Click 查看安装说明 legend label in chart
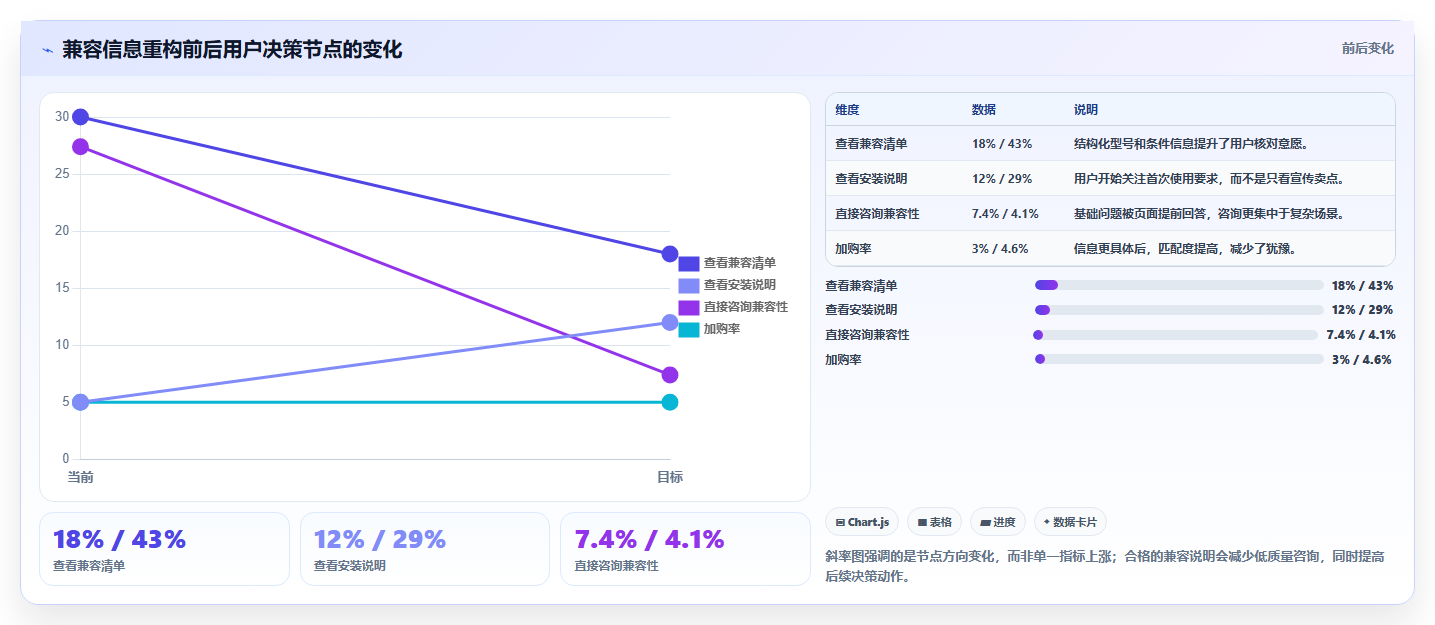The width and height of the screenshot is (1435, 625). pyautogui.click(x=739, y=285)
